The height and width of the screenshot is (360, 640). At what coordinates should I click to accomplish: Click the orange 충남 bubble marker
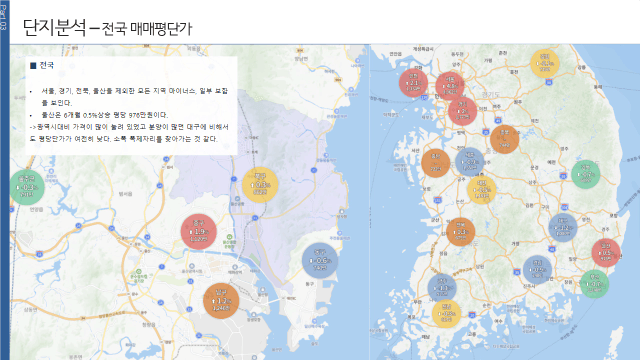pos(436,163)
